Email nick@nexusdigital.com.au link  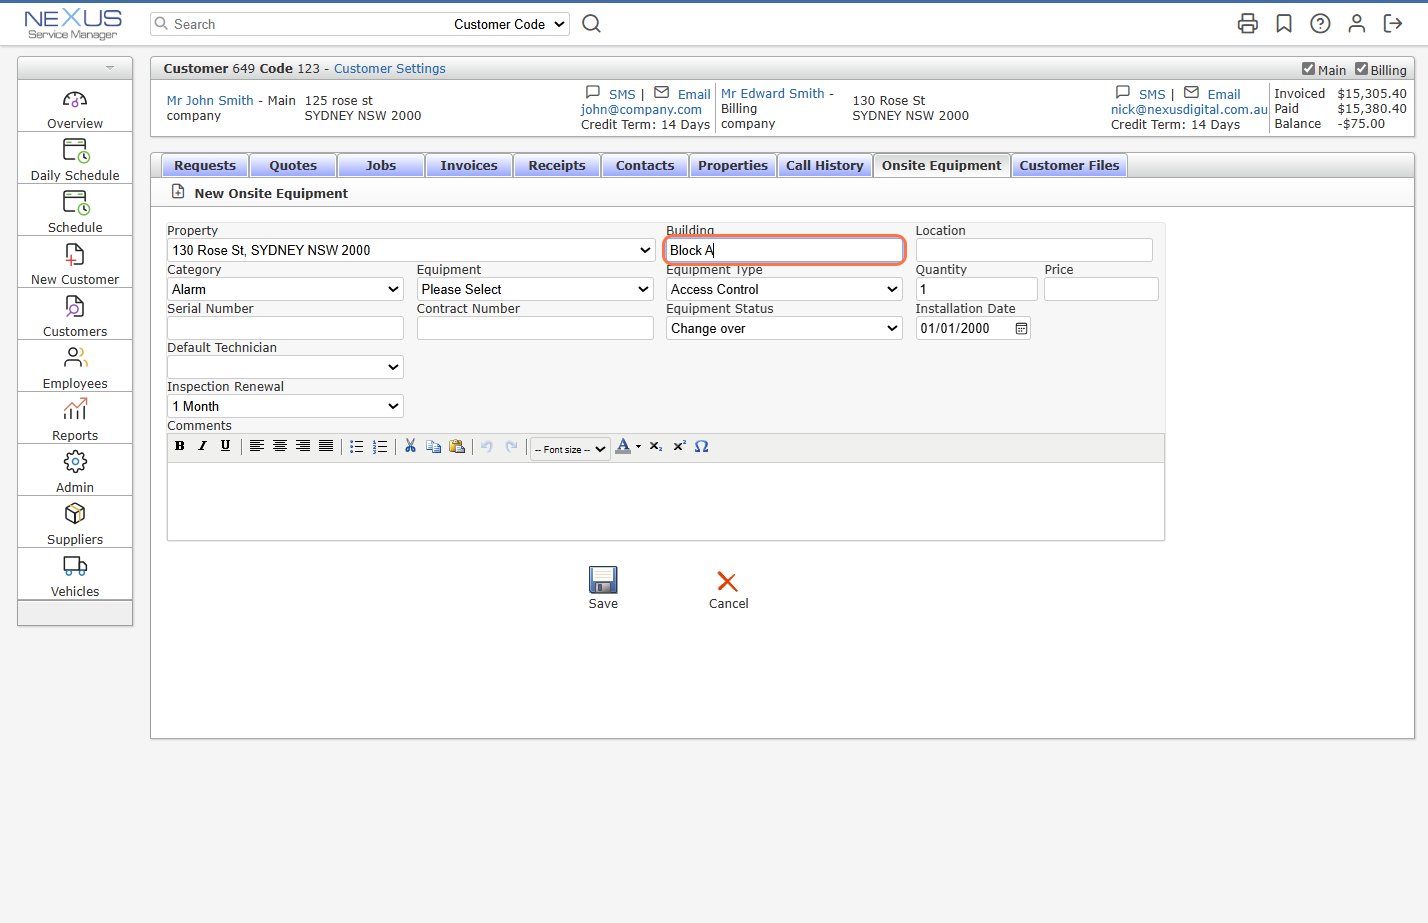coord(1189,109)
